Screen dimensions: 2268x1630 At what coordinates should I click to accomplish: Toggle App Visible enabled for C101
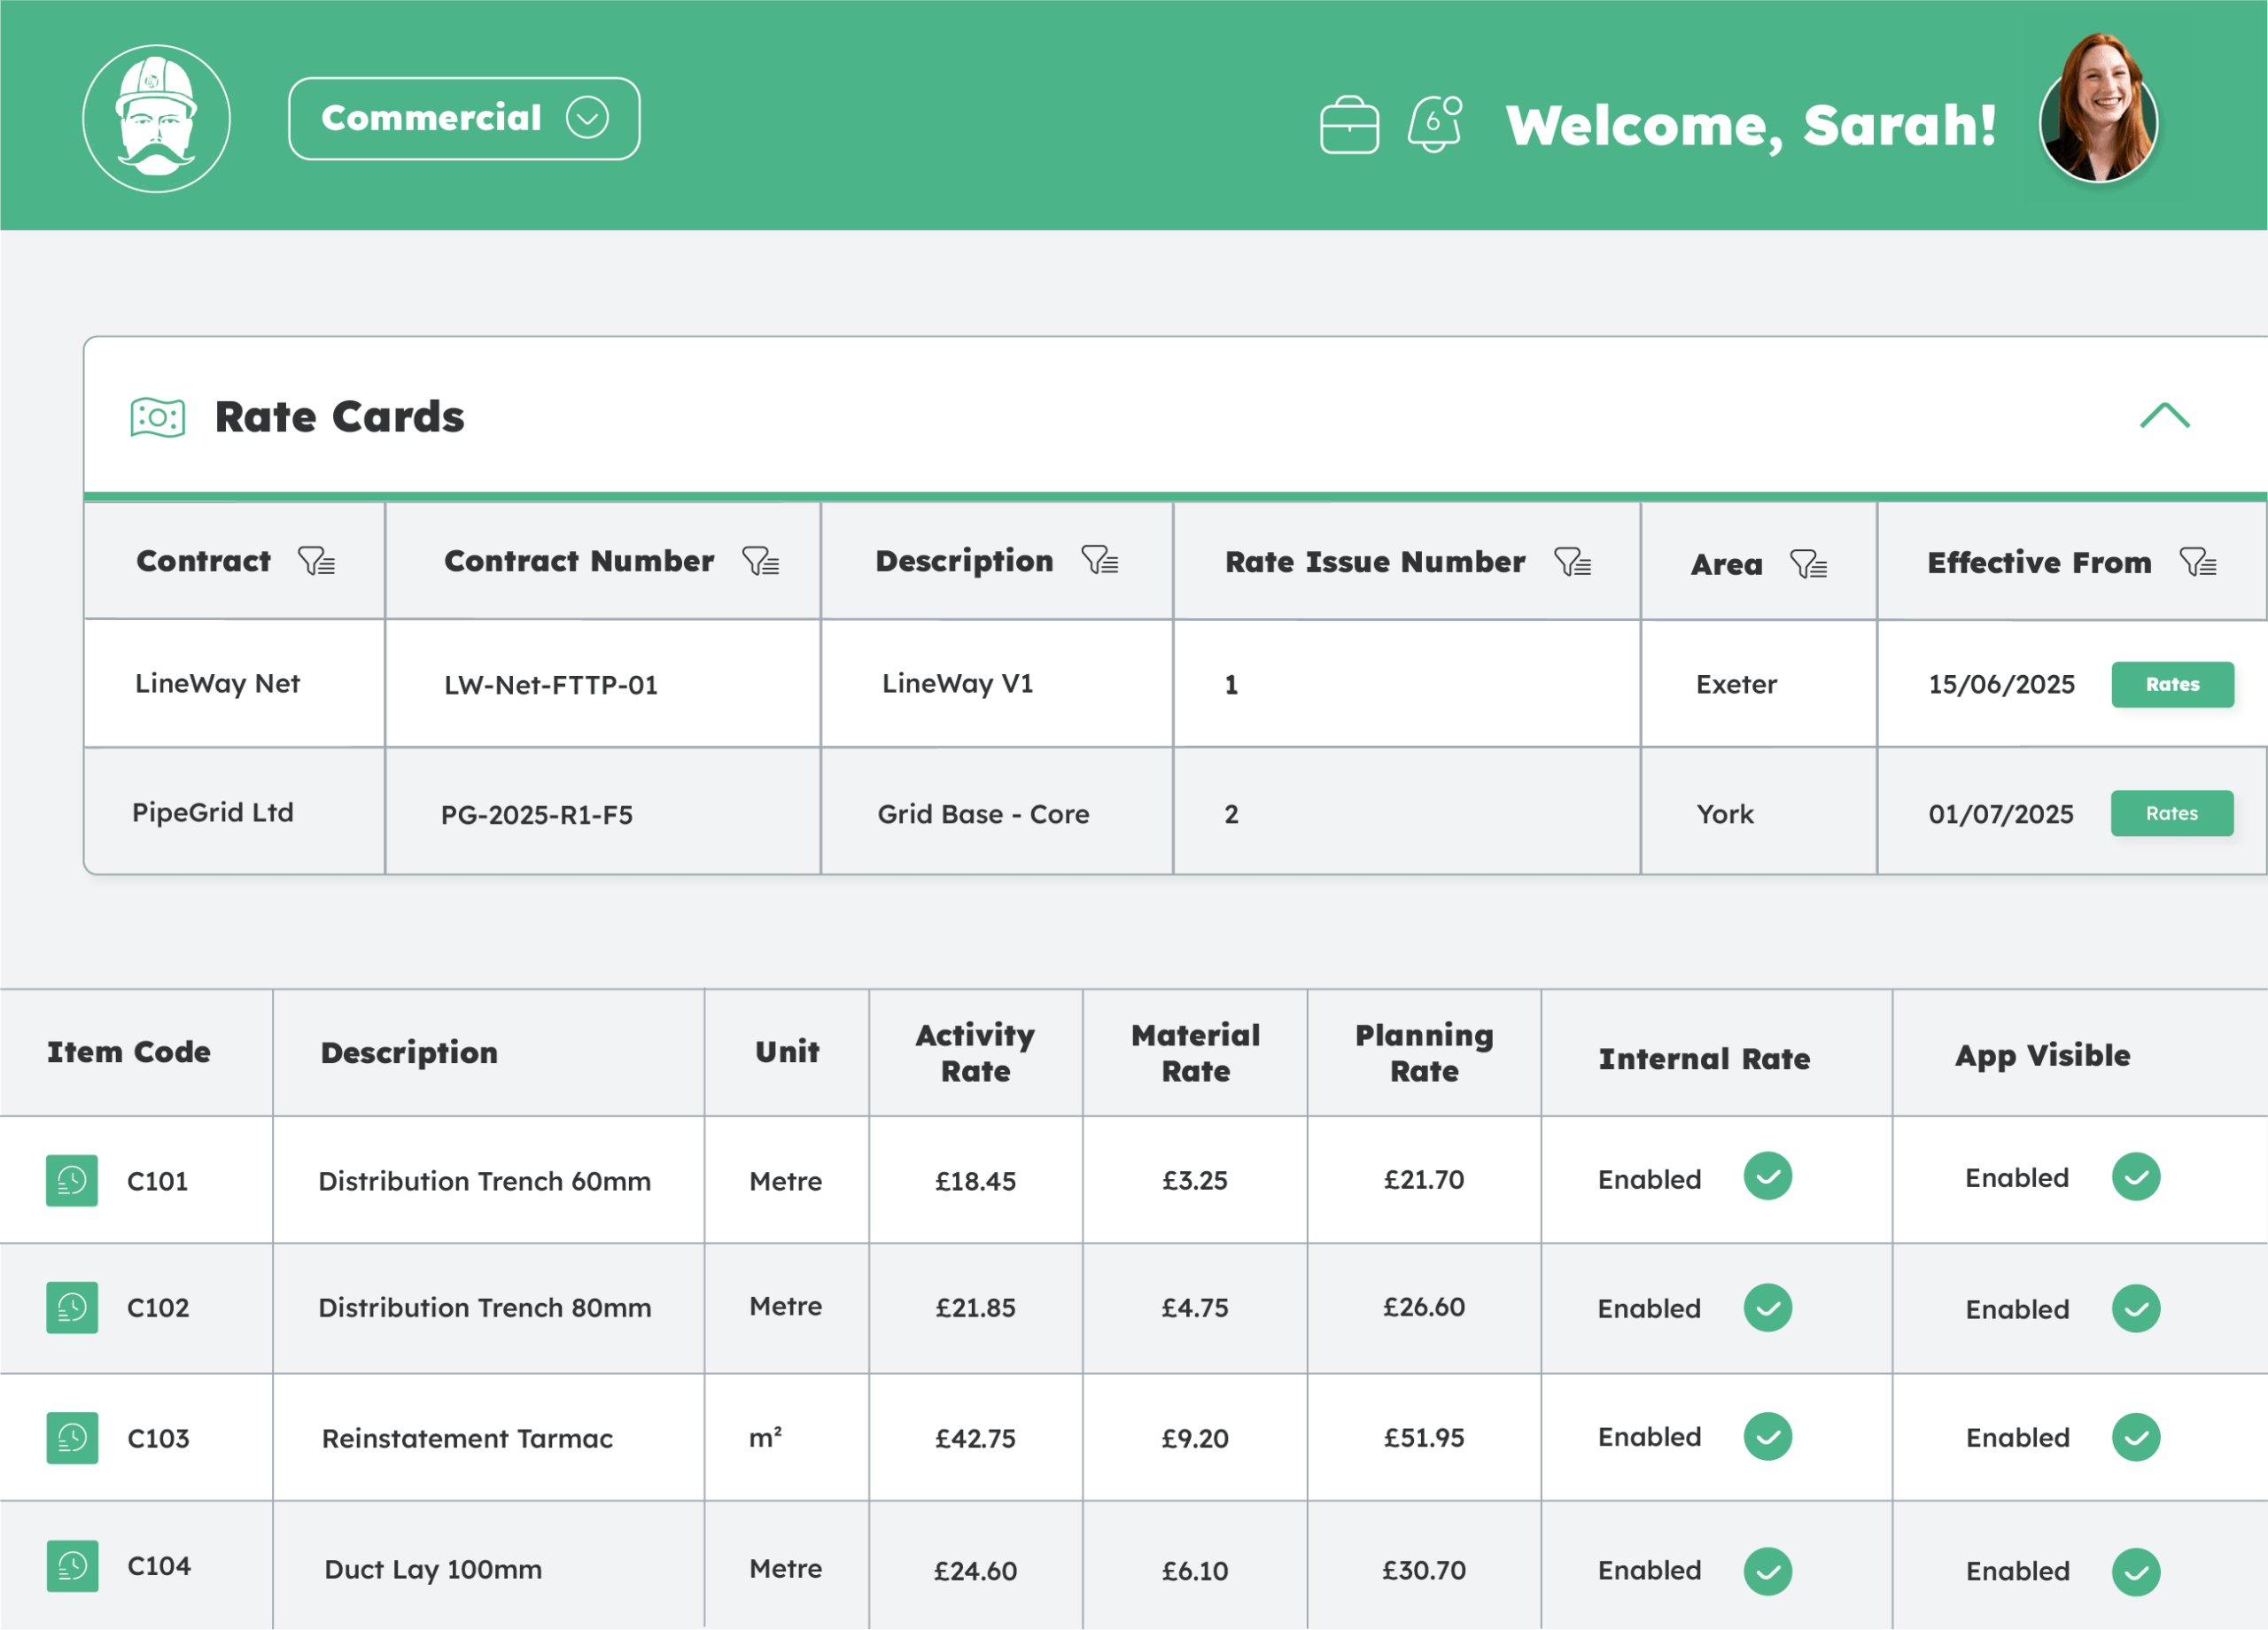click(2136, 1177)
